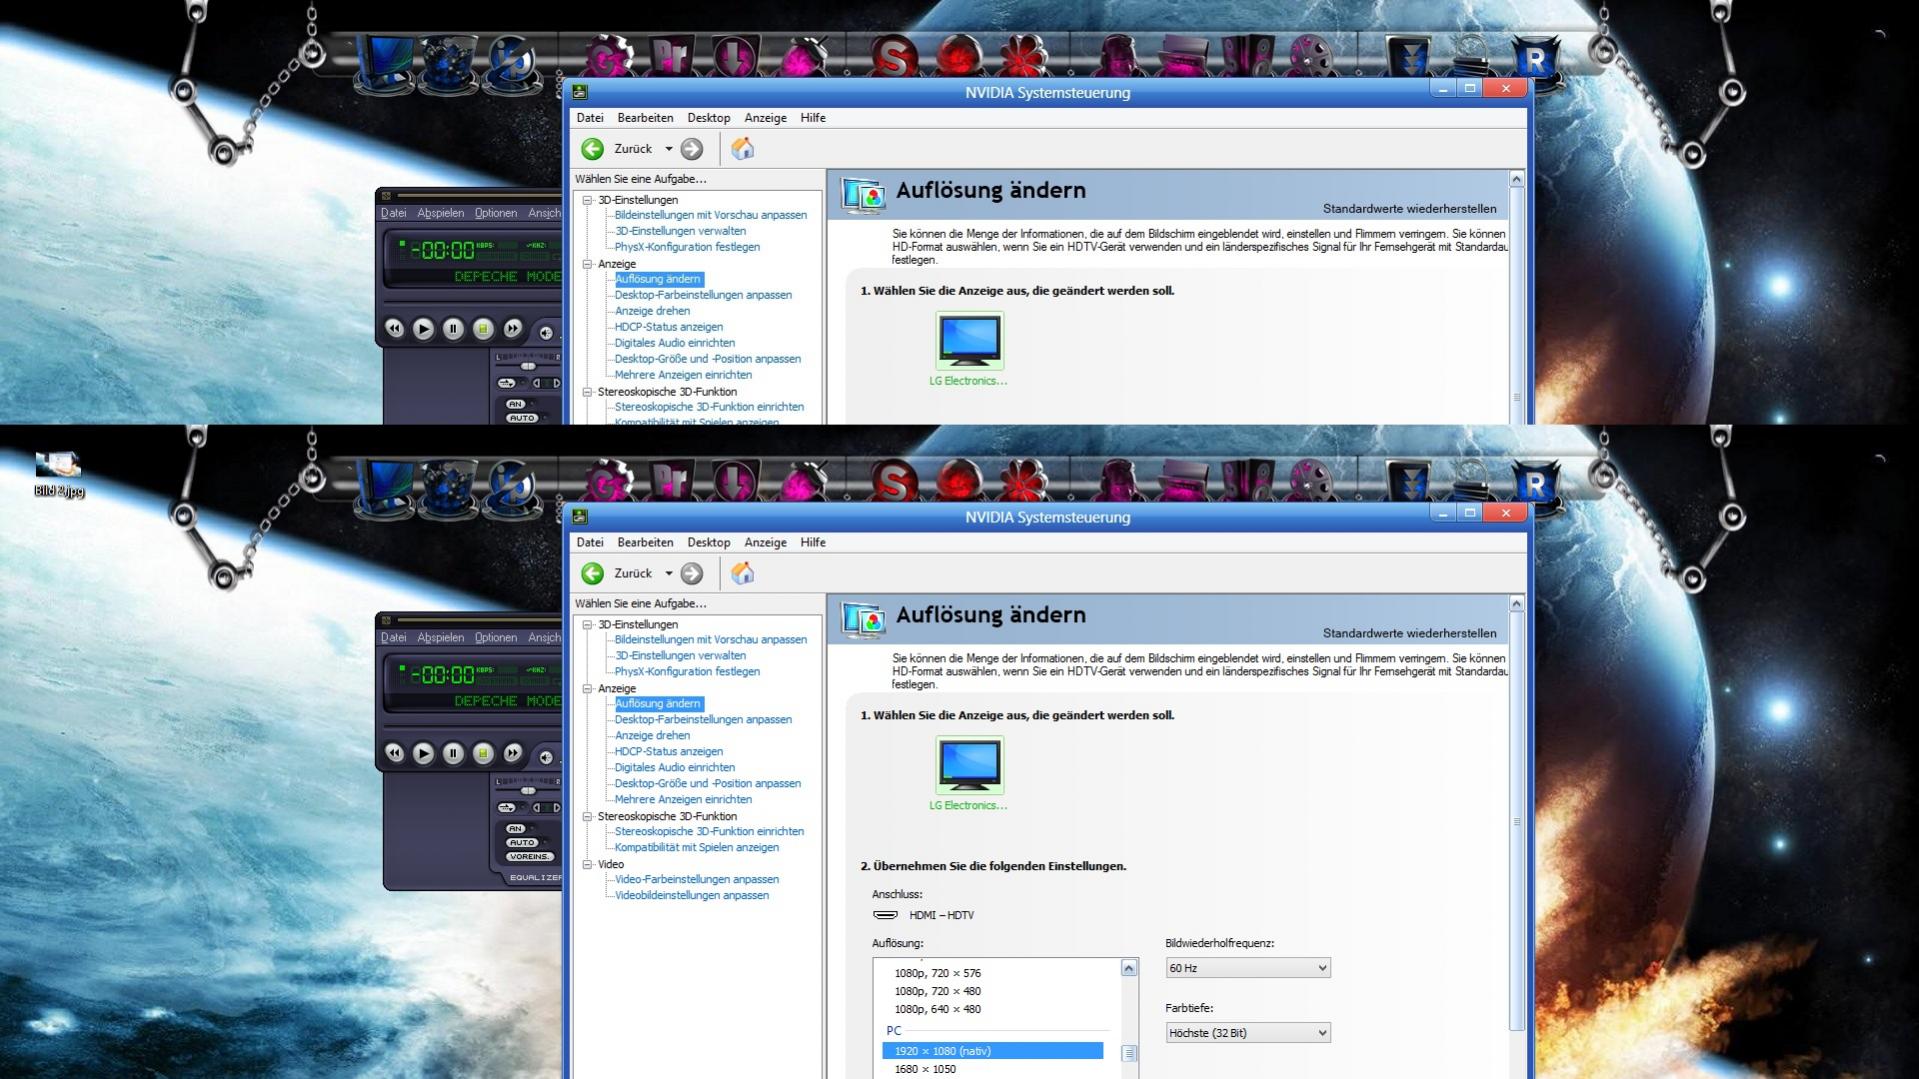Collapse the Video tree node
Screen dimensions: 1919x1079
point(588,864)
